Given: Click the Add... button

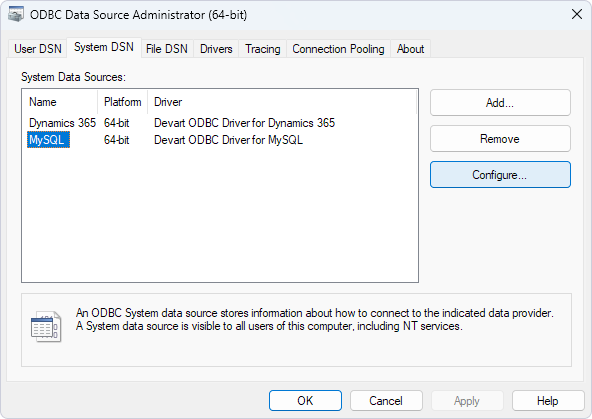Looking at the screenshot, I should 500,103.
